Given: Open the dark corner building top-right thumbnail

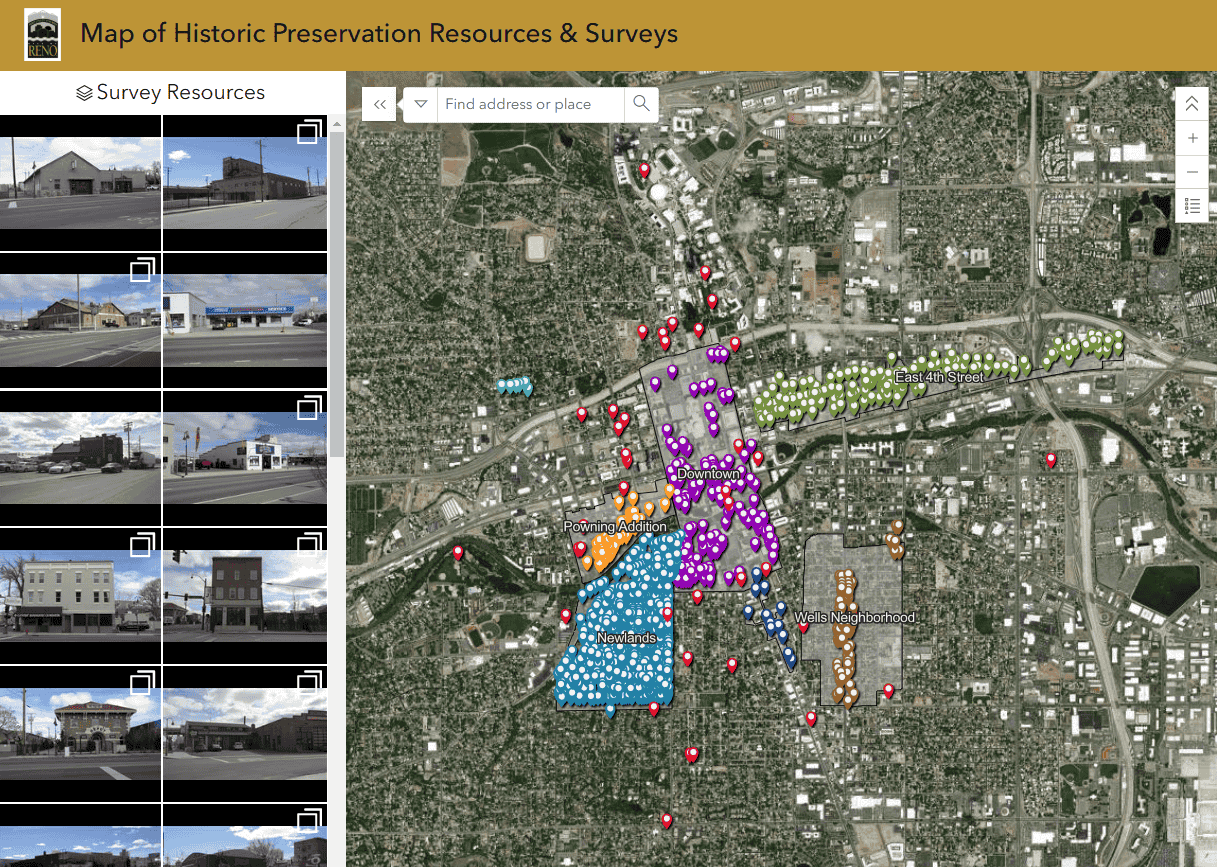Looking at the screenshot, I should pos(245,183).
